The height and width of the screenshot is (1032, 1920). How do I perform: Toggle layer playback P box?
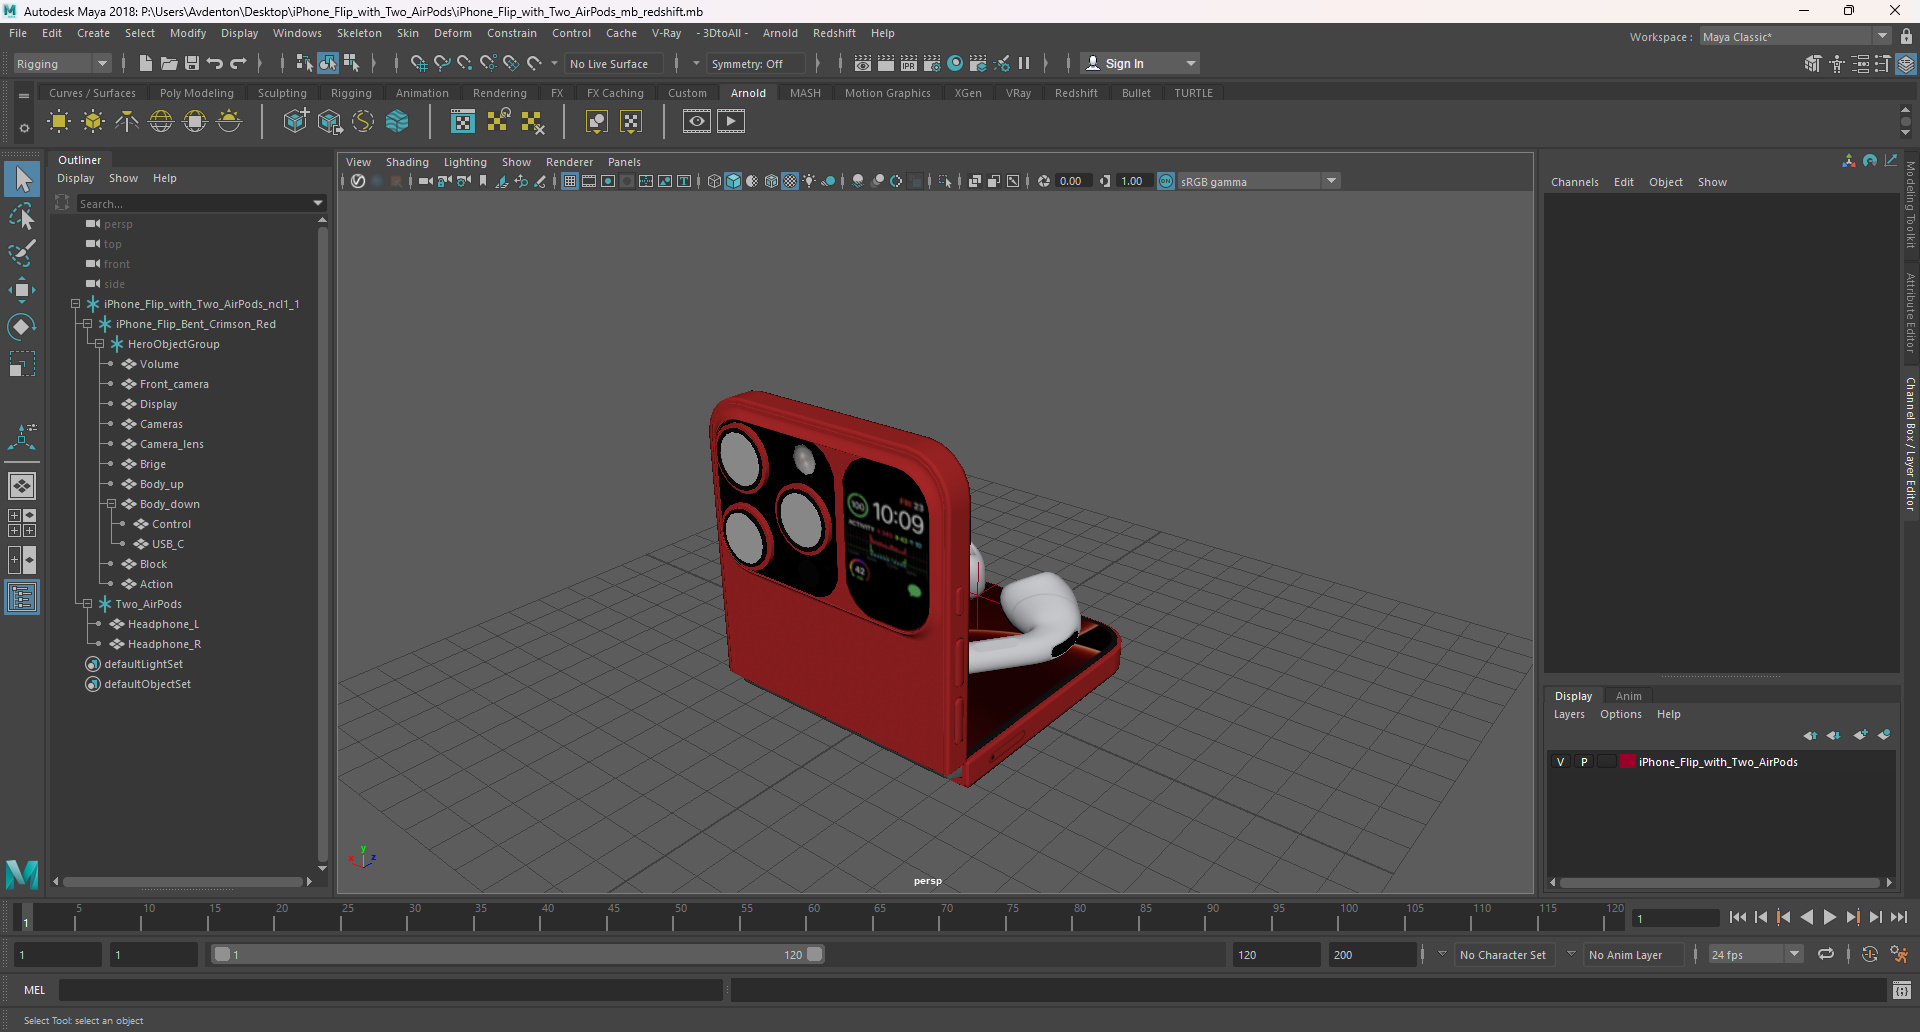(x=1584, y=762)
